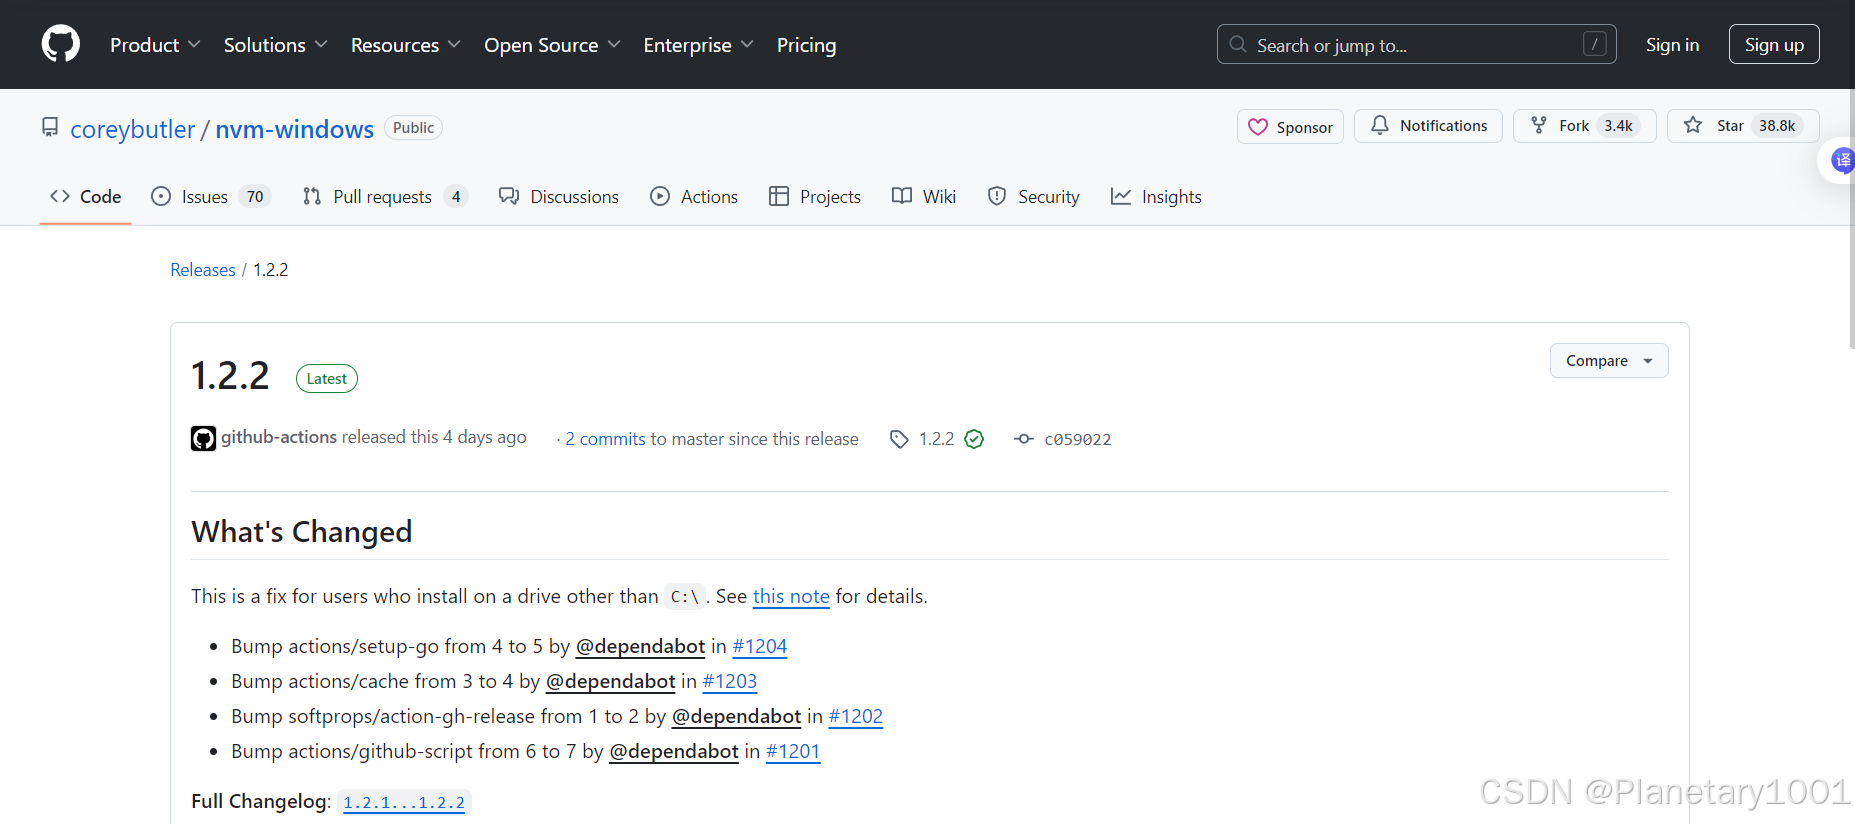The image size is (1855, 824).
Task: Click the slash shortcut icon in search
Action: pos(1595,44)
